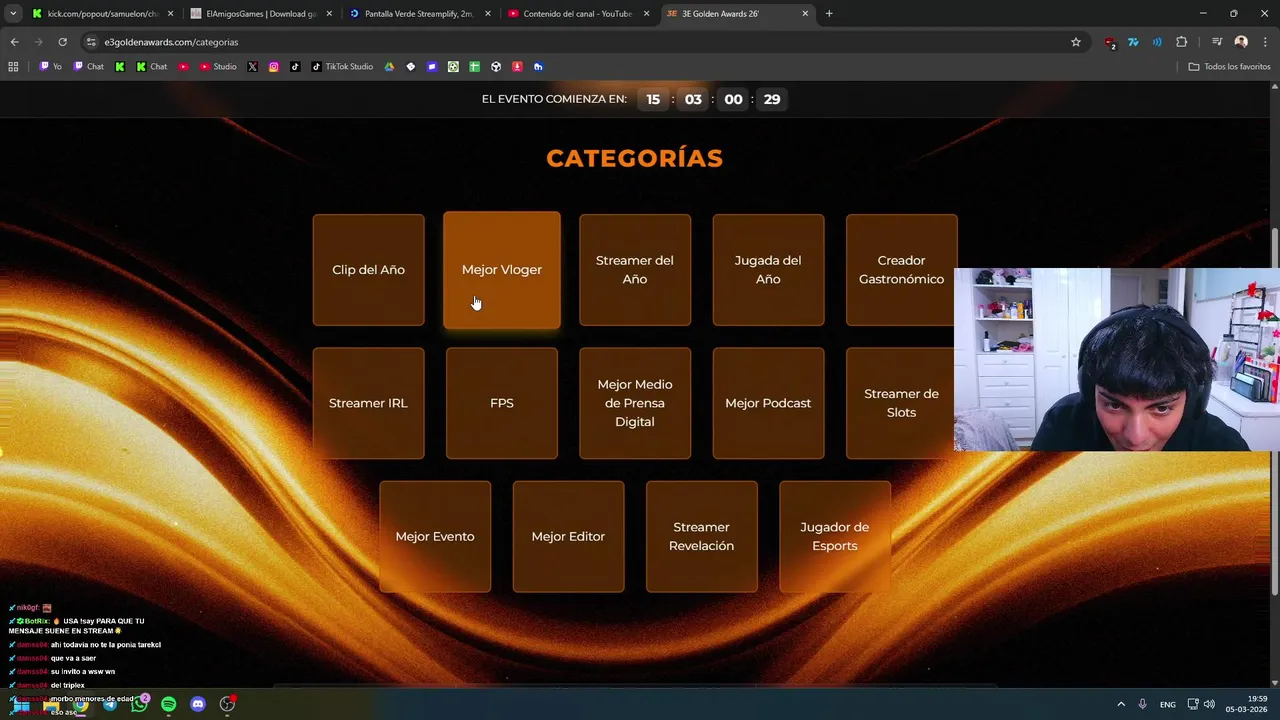Open the FPS category card
1280x720 pixels.
502,403
